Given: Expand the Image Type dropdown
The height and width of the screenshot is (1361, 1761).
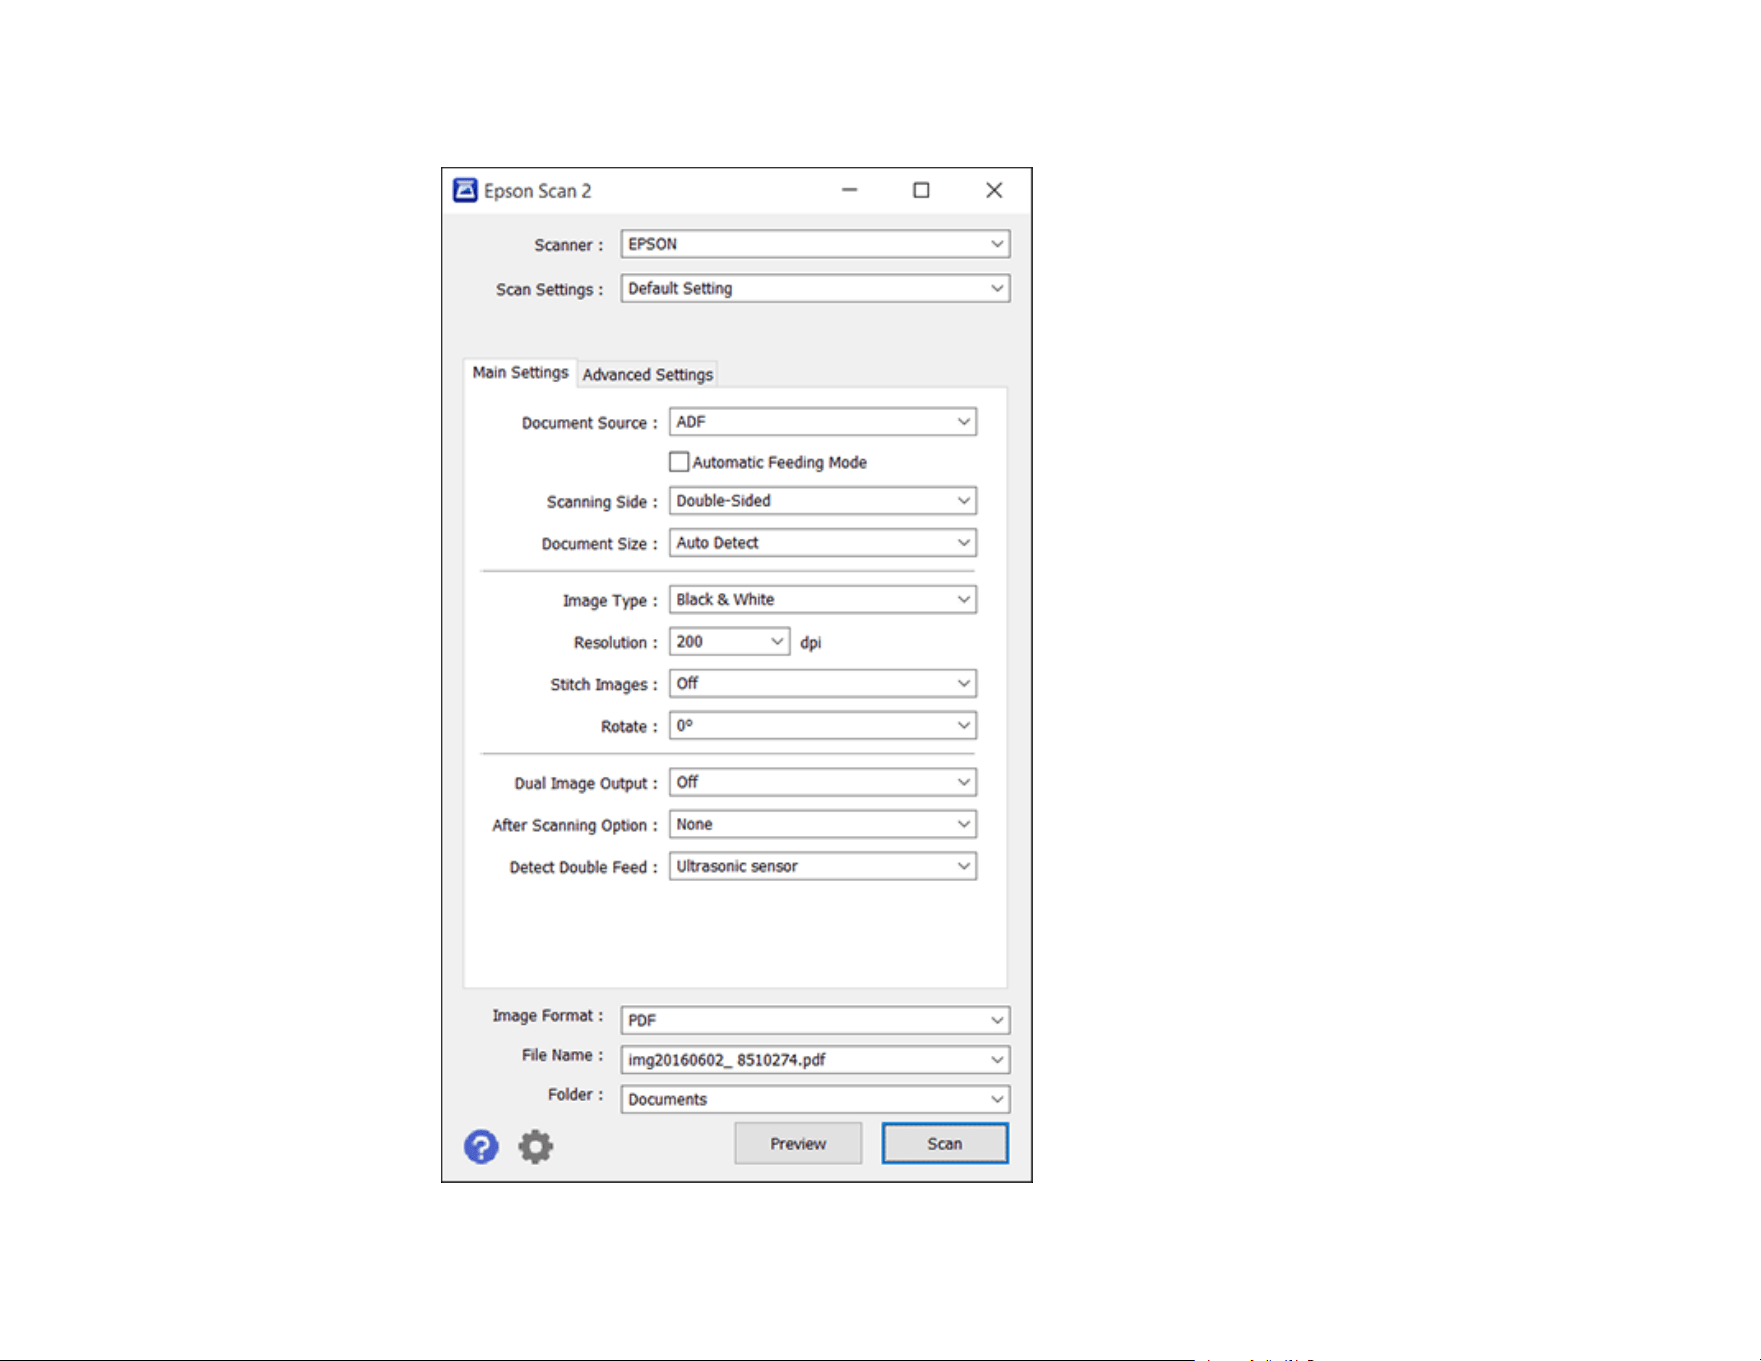Looking at the screenshot, I should [822, 599].
